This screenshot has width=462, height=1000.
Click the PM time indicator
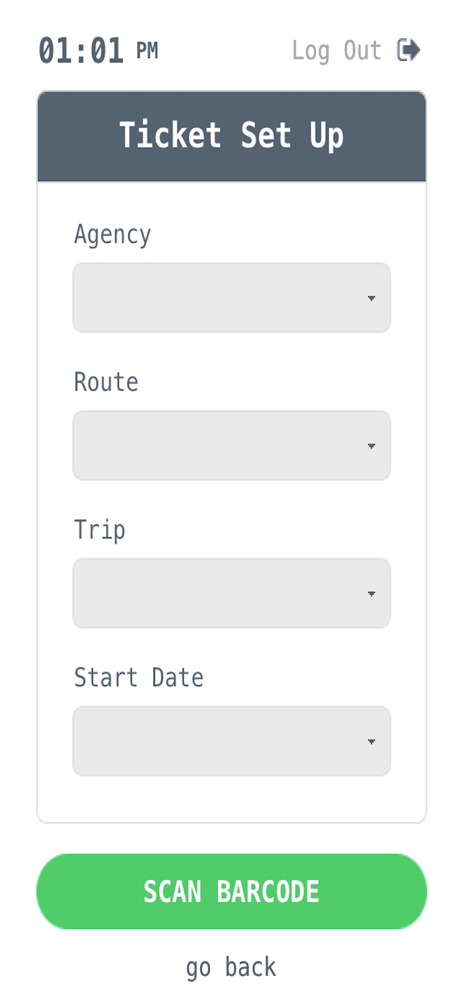coord(147,50)
